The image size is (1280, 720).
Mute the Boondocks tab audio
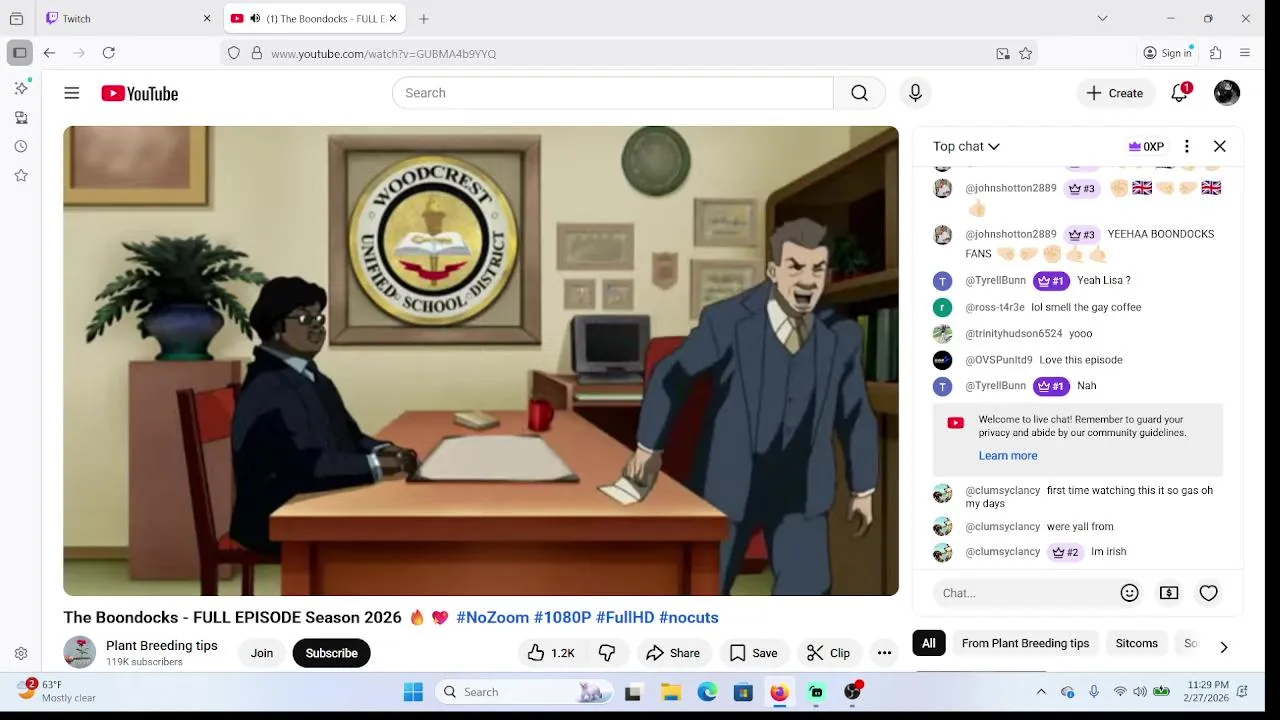[255, 19]
